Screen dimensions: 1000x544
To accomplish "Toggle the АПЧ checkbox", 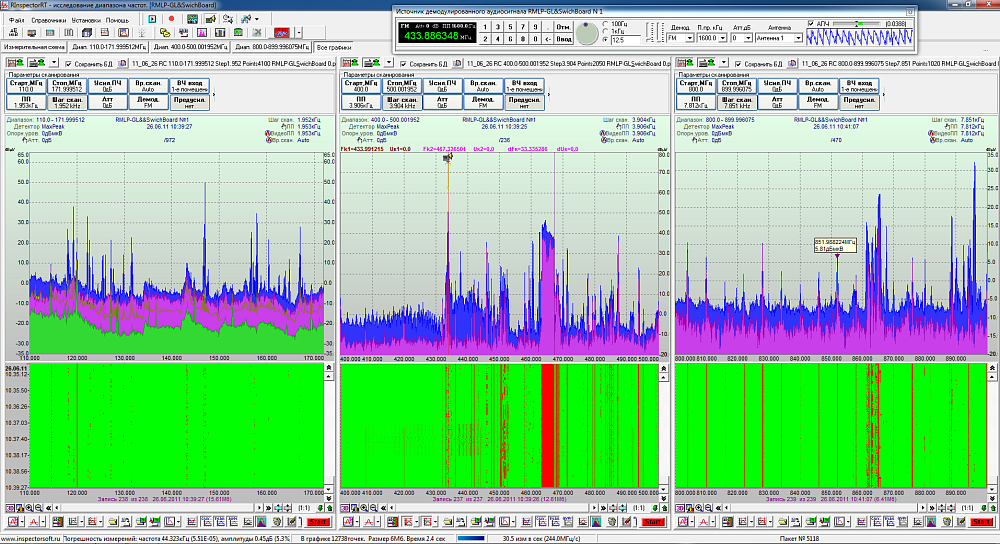I will 811,23.
